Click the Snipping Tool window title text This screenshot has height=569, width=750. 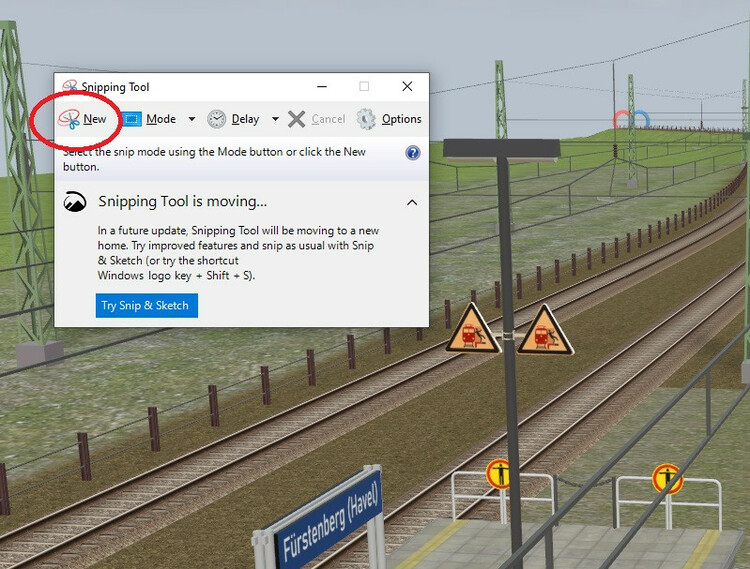(115, 87)
